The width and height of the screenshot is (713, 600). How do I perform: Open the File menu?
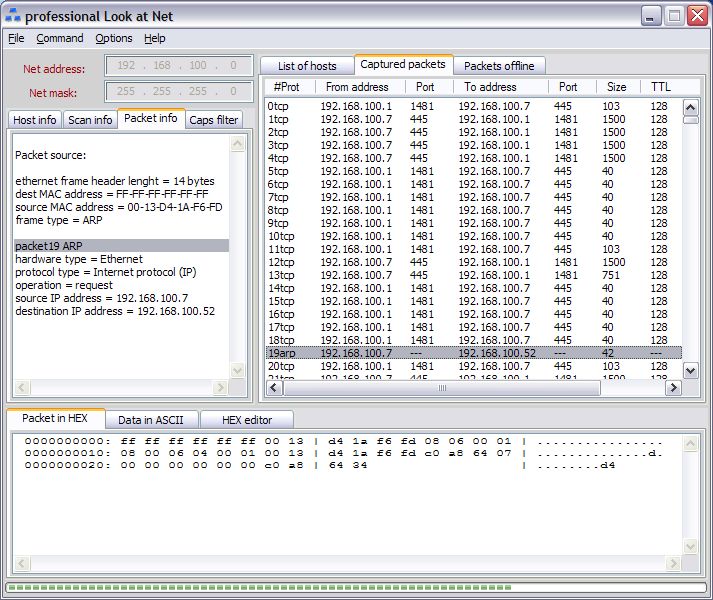click(16, 38)
